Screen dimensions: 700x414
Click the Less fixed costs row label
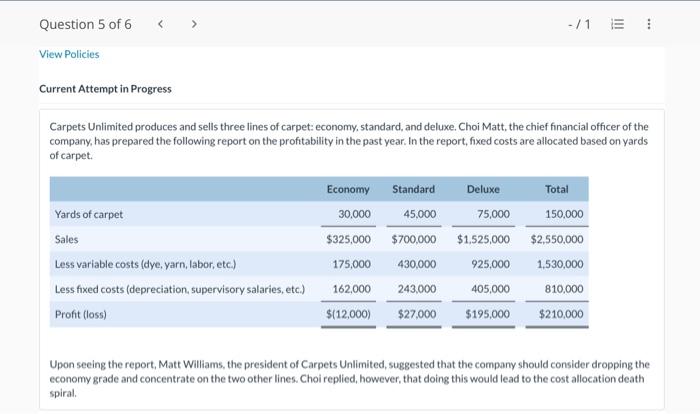click(179, 289)
